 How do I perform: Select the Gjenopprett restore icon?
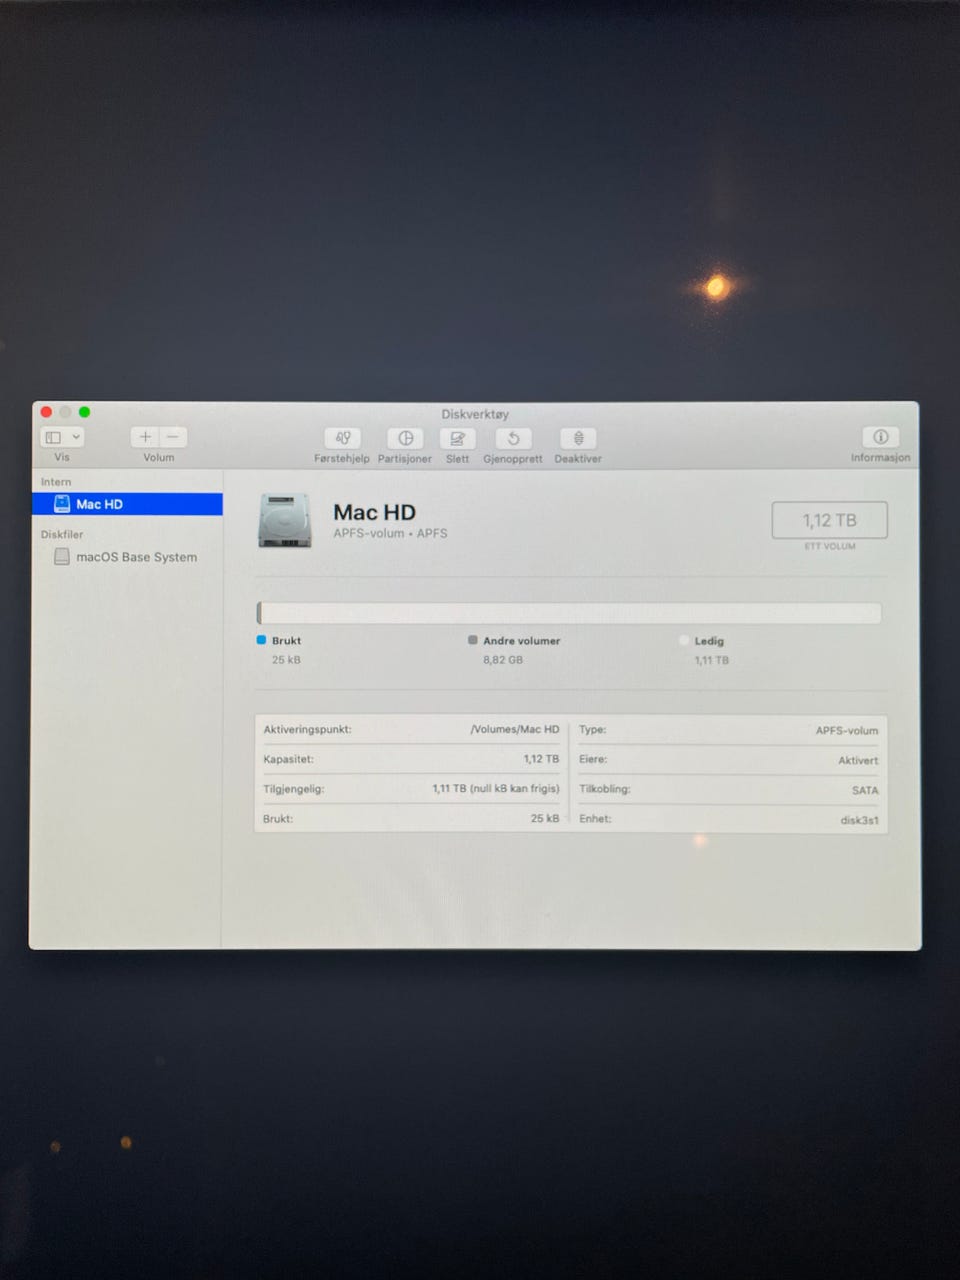pyautogui.click(x=513, y=438)
